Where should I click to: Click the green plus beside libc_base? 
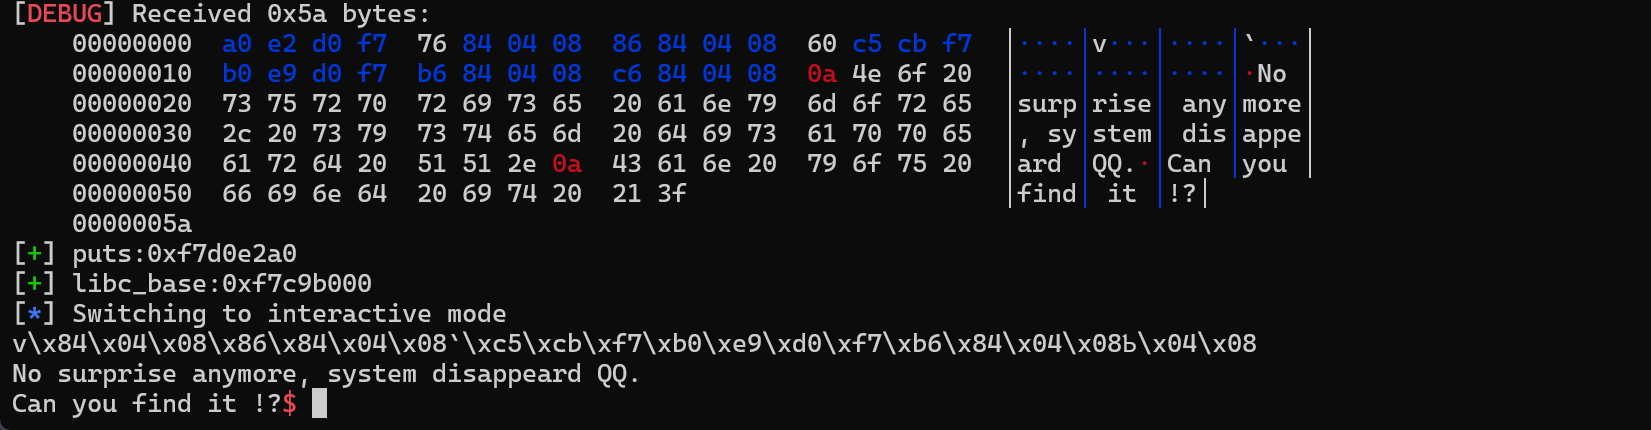[x=35, y=284]
